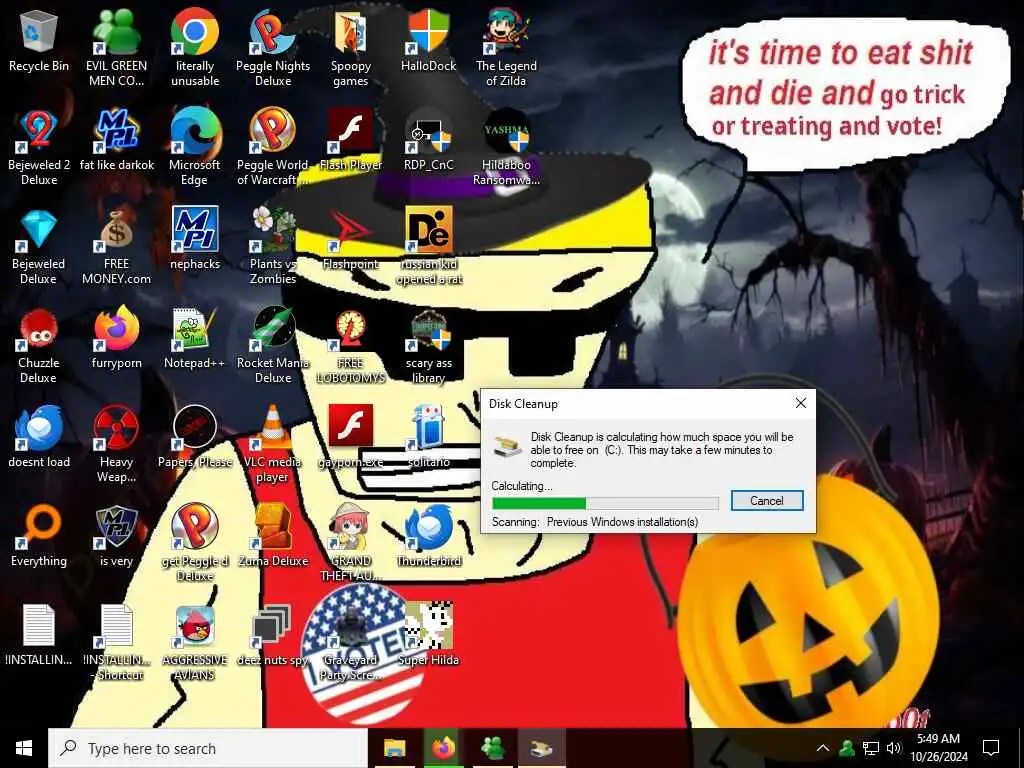Viewport: 1024px width, 768px height.
Task: Select the Bejeweled 2 Deluxe icon
Action: point(39,131)
